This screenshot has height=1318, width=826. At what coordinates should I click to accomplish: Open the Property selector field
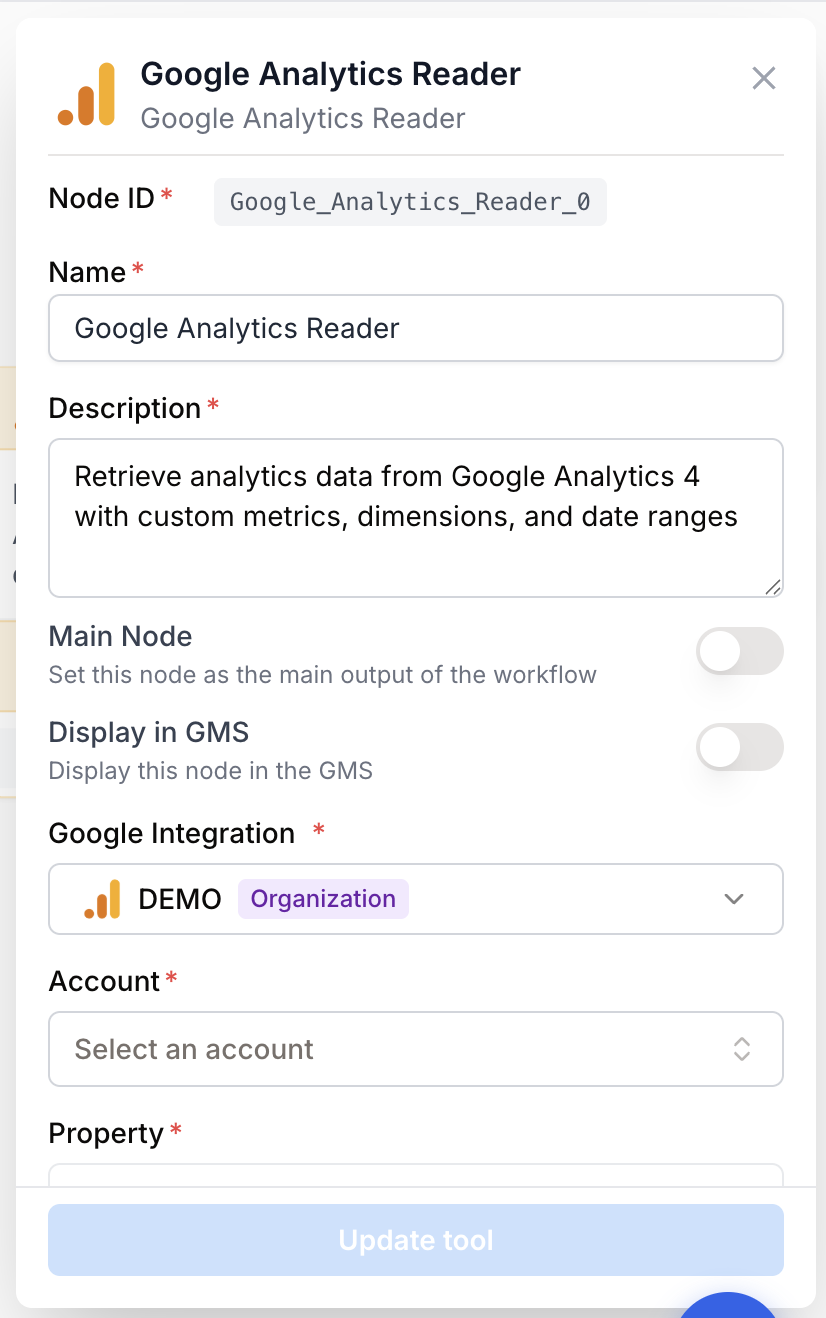[416, 1175]
